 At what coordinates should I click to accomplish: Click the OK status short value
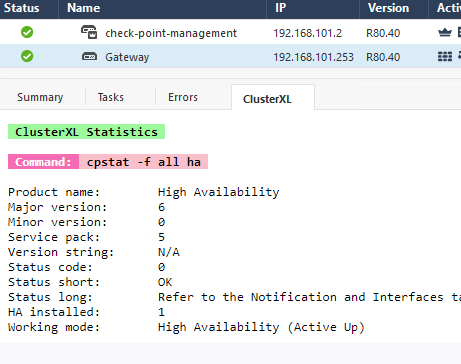click(x=165, y=282)
